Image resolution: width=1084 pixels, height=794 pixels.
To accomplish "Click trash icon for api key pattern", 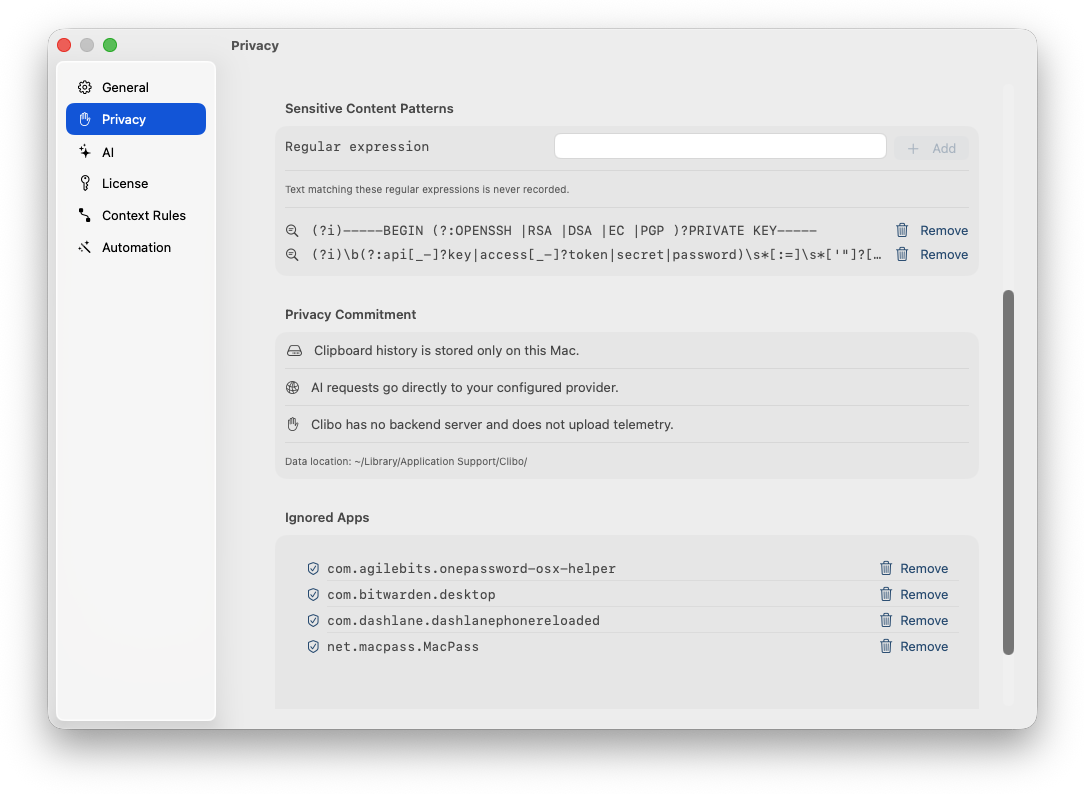I will click(902, 254).
